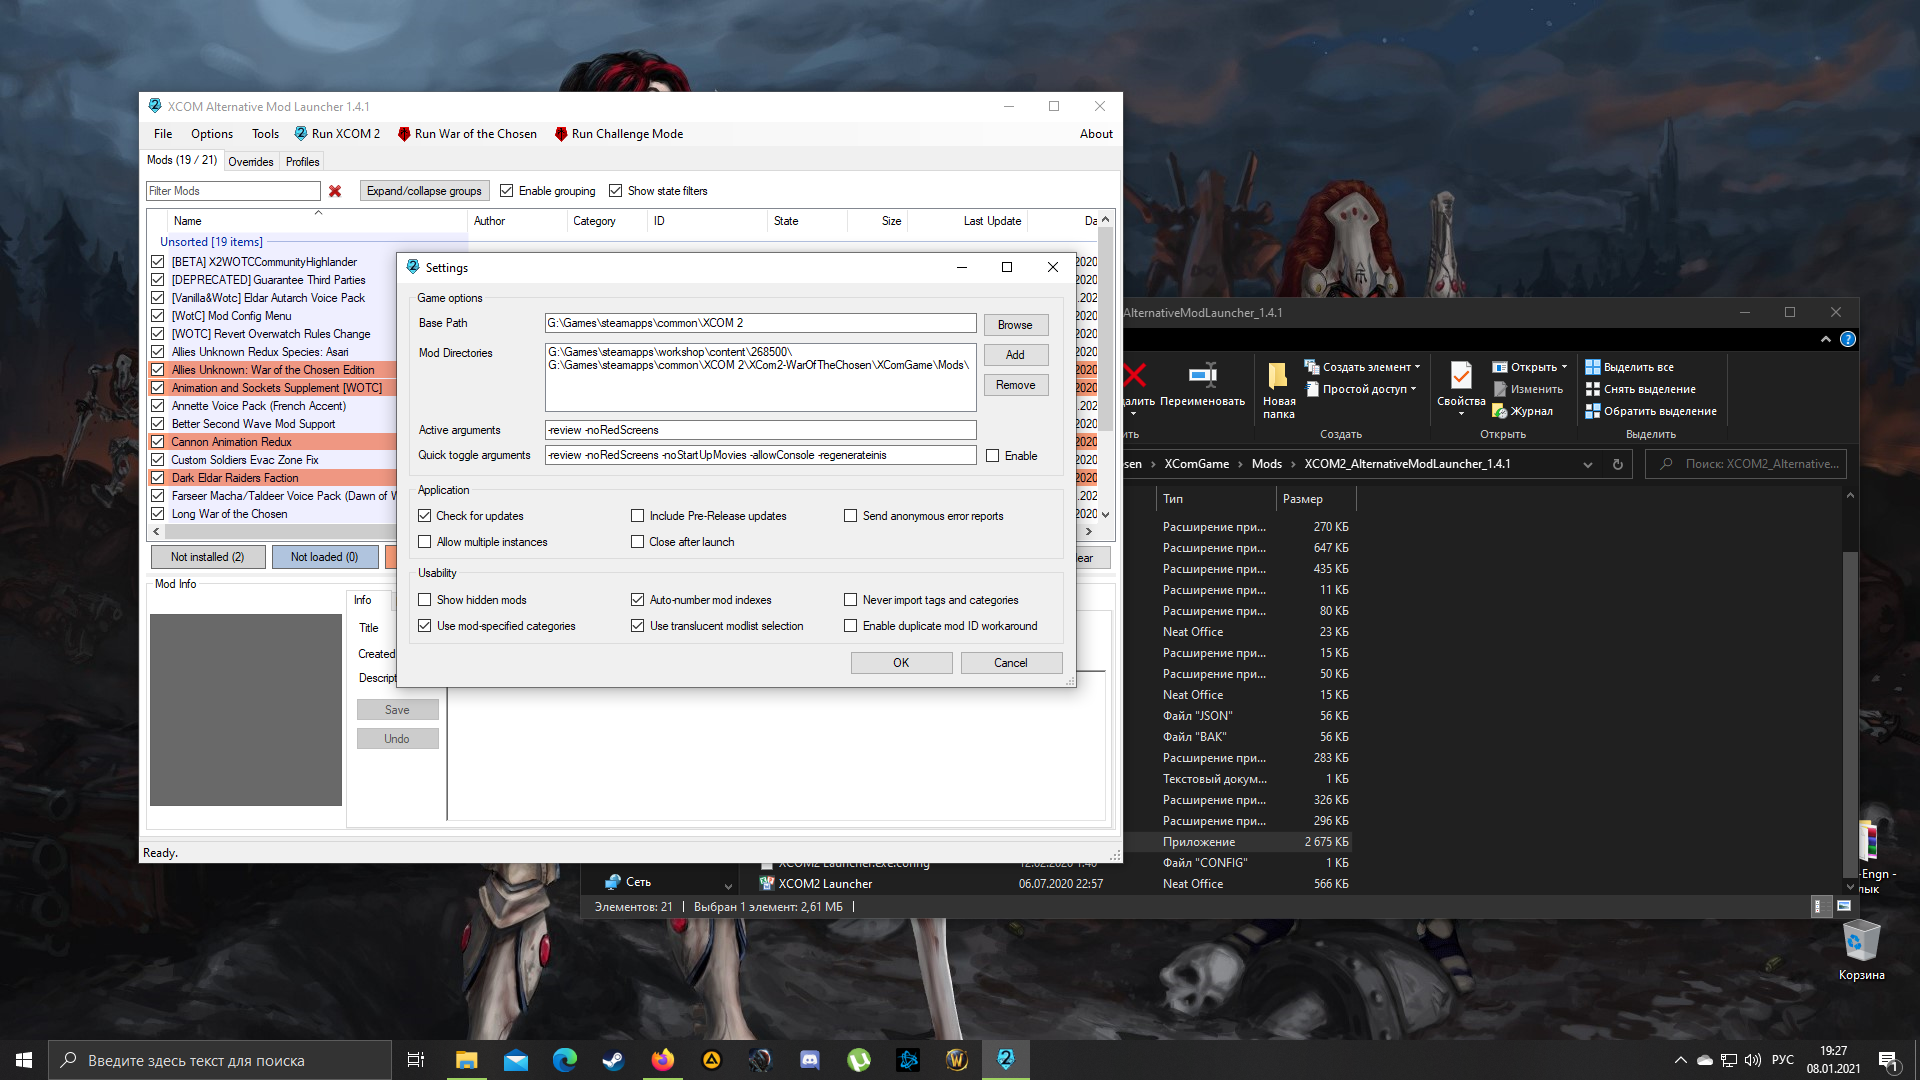
Task: Enable Allow multiple instances checkbox
Action: pyautogui.click(x=425, y=542)
